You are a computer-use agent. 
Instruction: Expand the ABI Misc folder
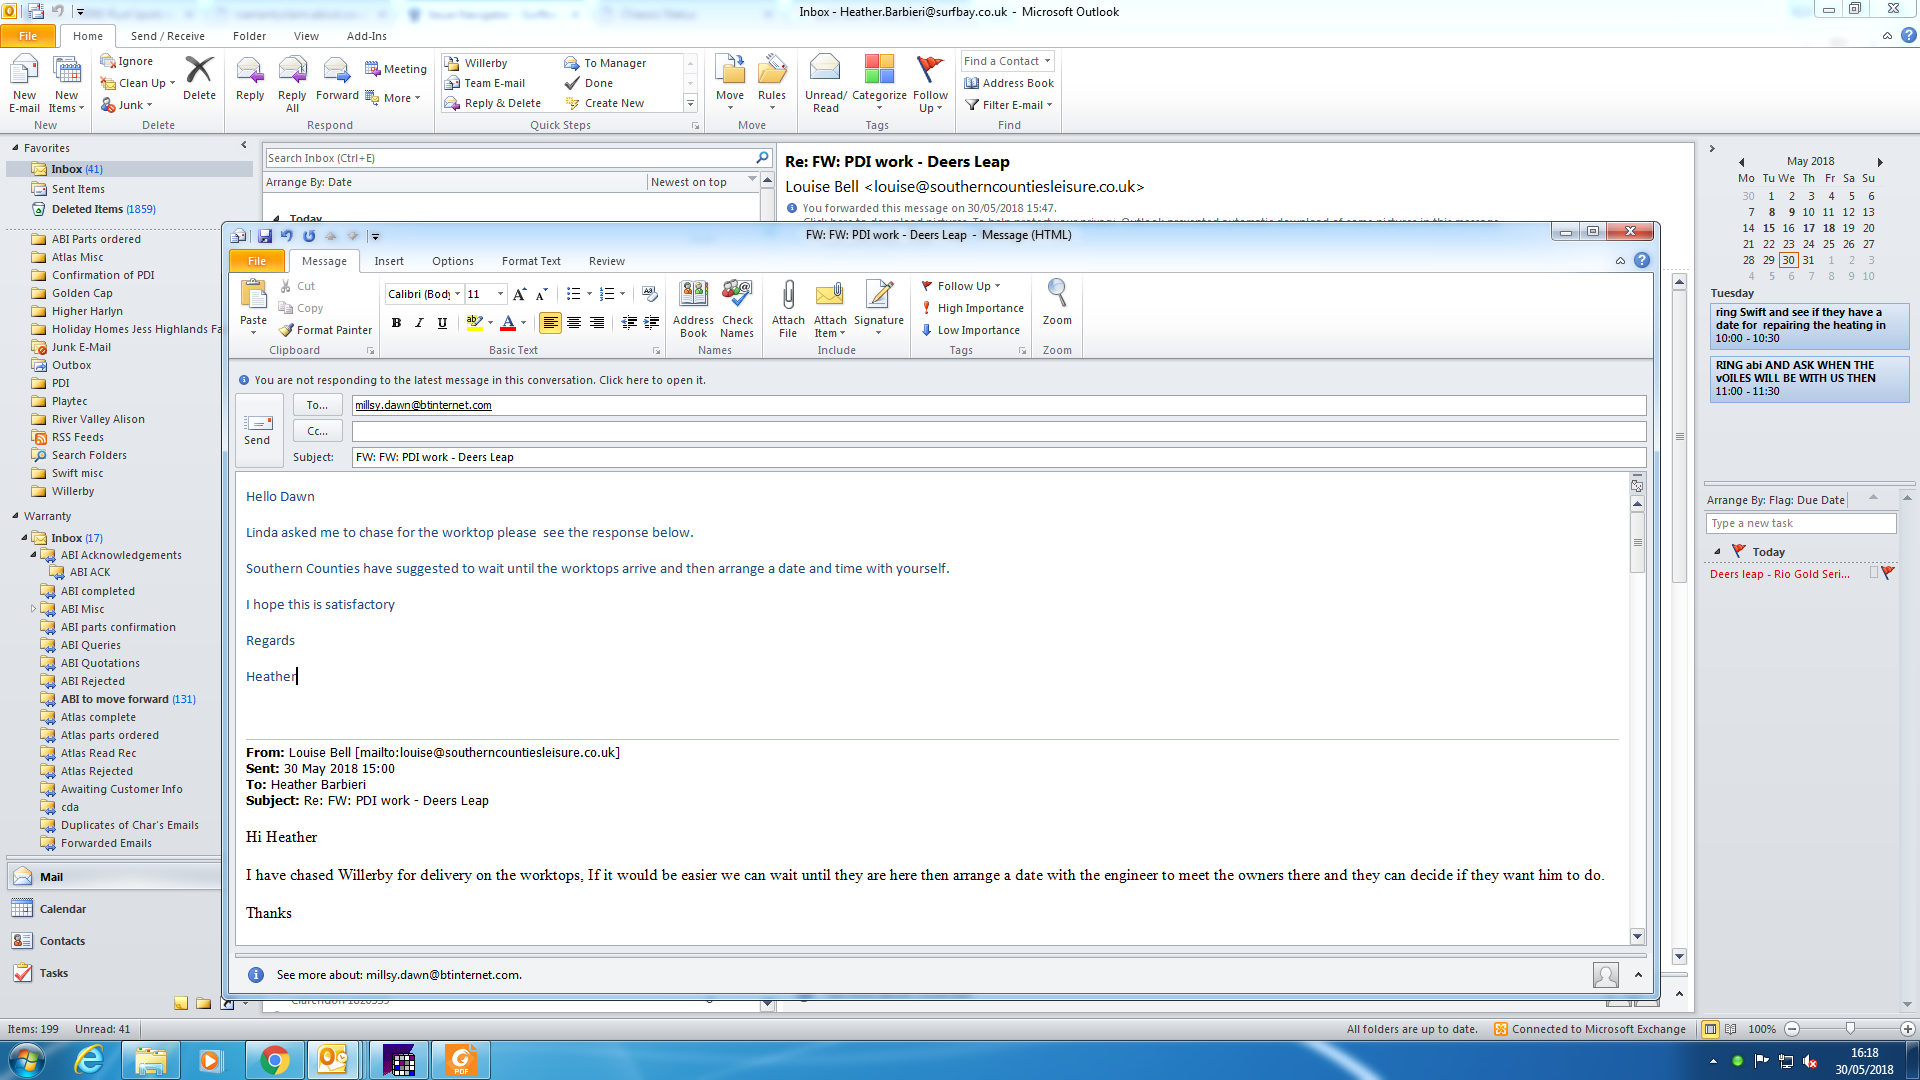click(x=33, y=609)
